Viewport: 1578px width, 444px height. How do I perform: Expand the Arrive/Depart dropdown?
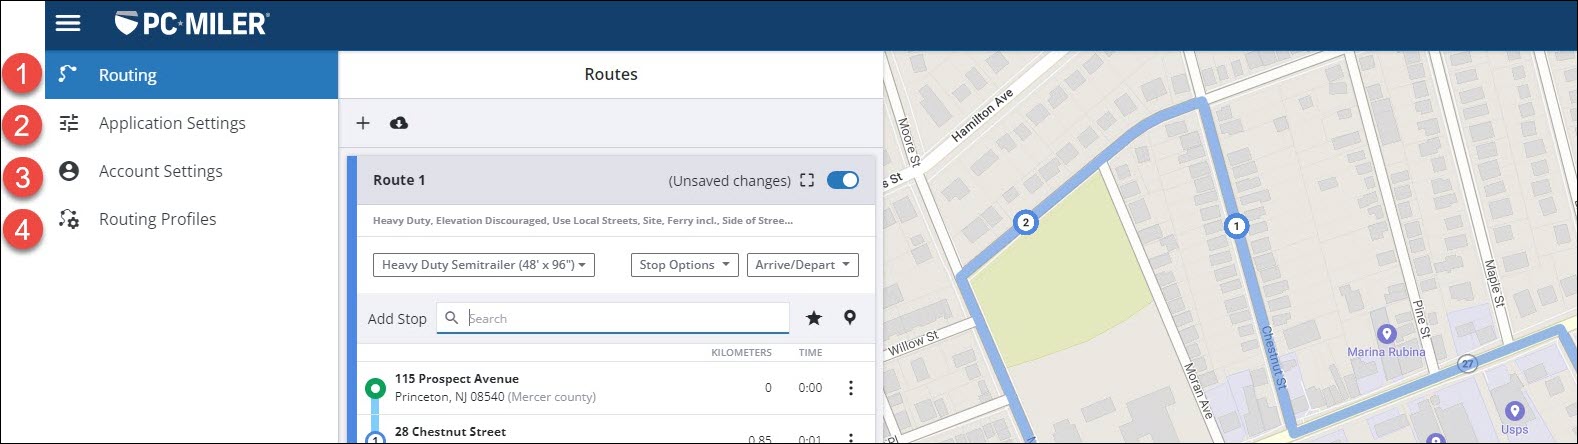pyautogui.click(x=802, y=265)
